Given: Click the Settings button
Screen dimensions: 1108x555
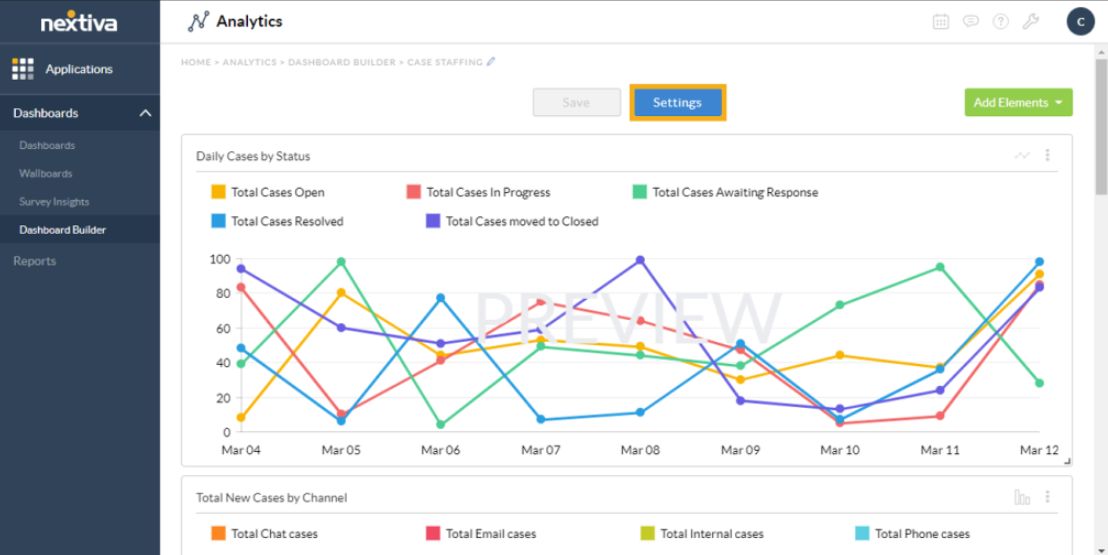Looking at the screenshot, I should click(x=677, y=102).
